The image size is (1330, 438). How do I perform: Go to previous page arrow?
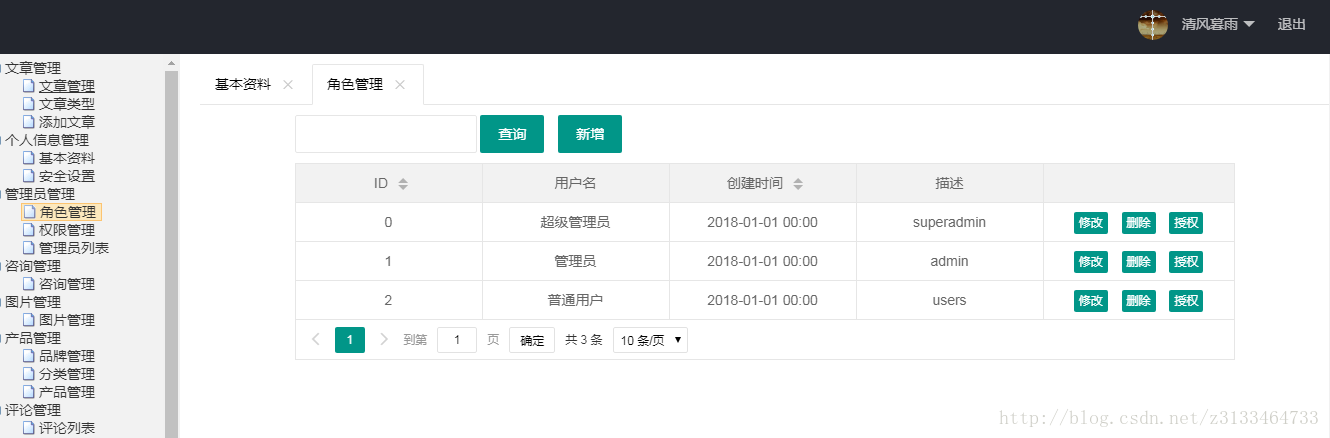tap(316, 340)
